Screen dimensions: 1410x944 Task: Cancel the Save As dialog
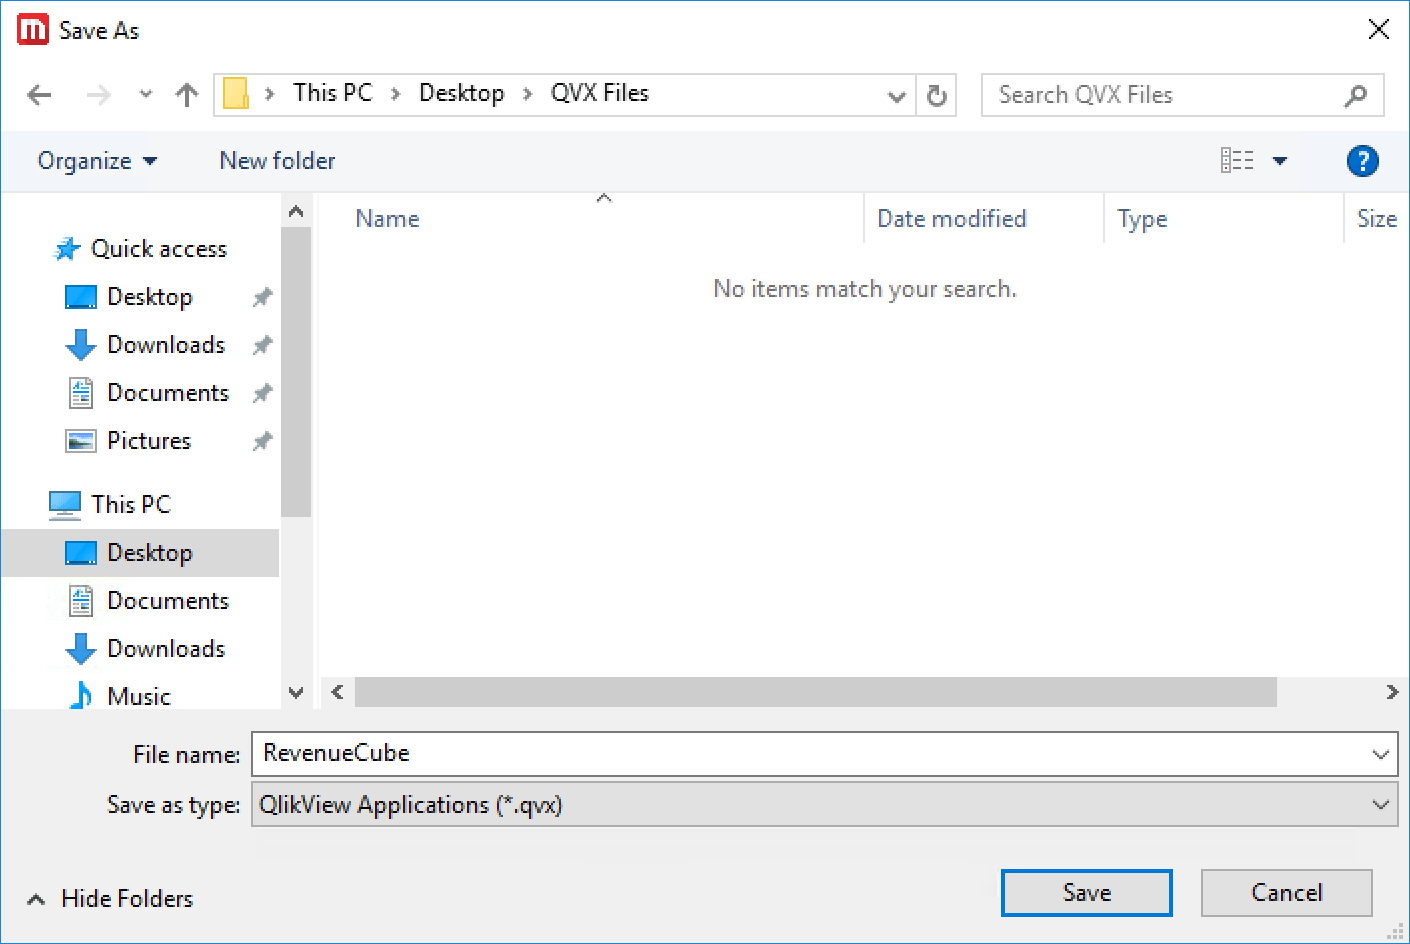point(1286,893)
